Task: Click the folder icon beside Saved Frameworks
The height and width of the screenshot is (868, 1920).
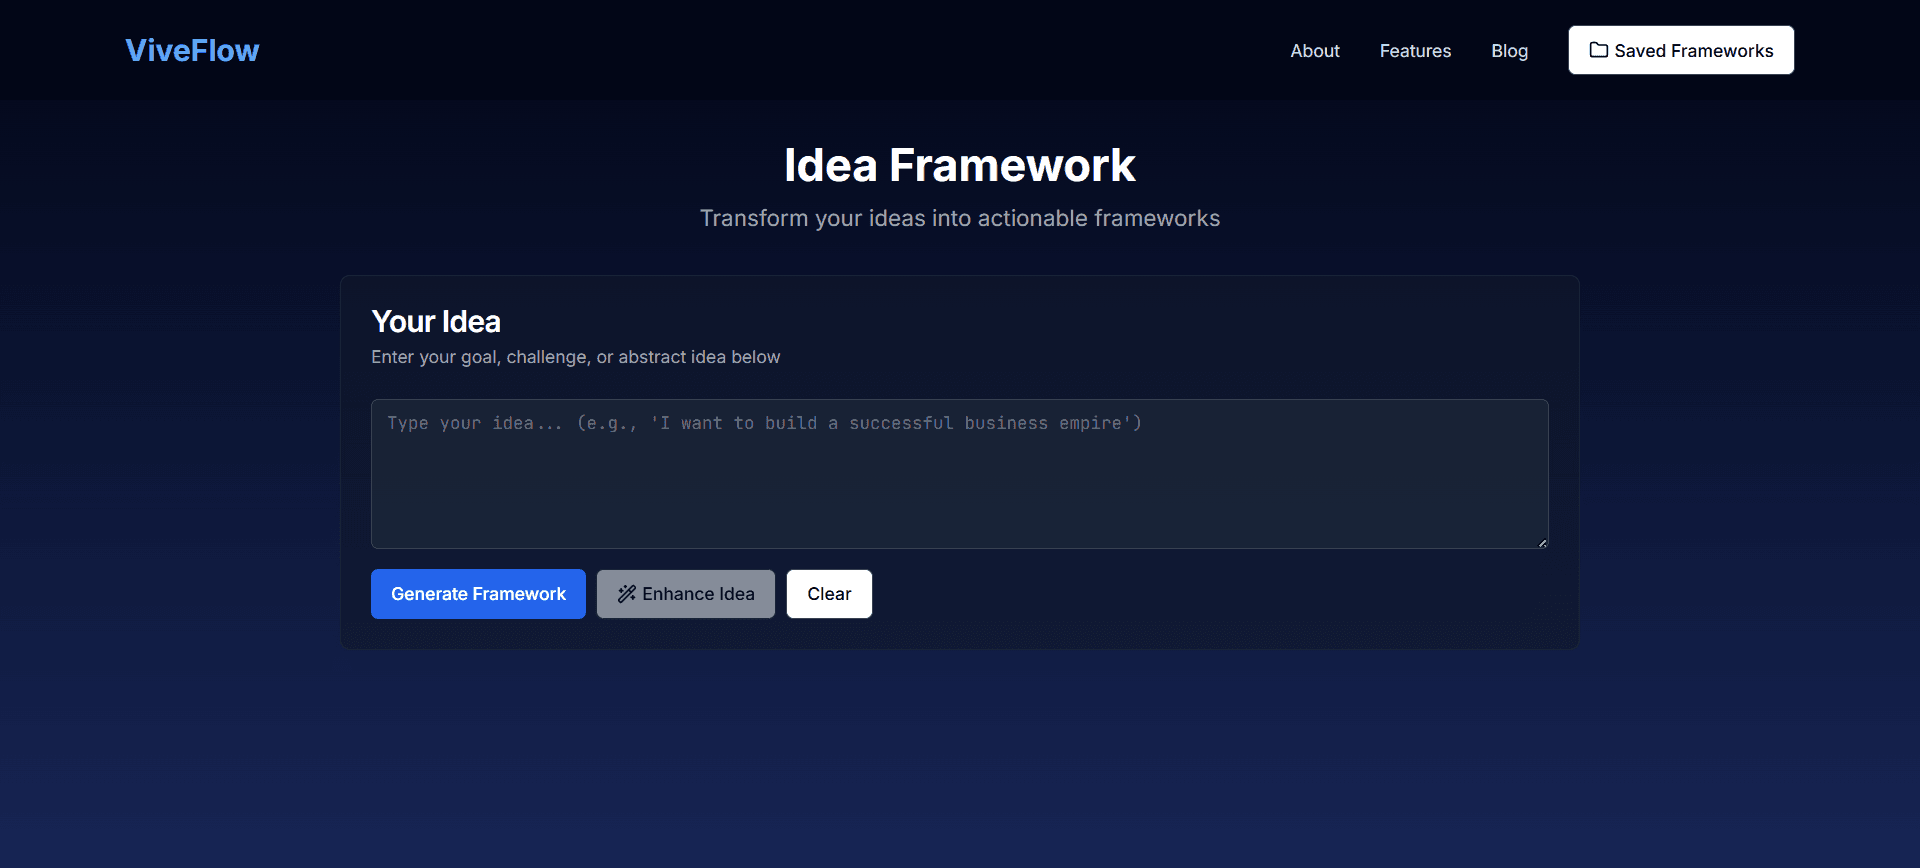Action: click(1599, 50)
